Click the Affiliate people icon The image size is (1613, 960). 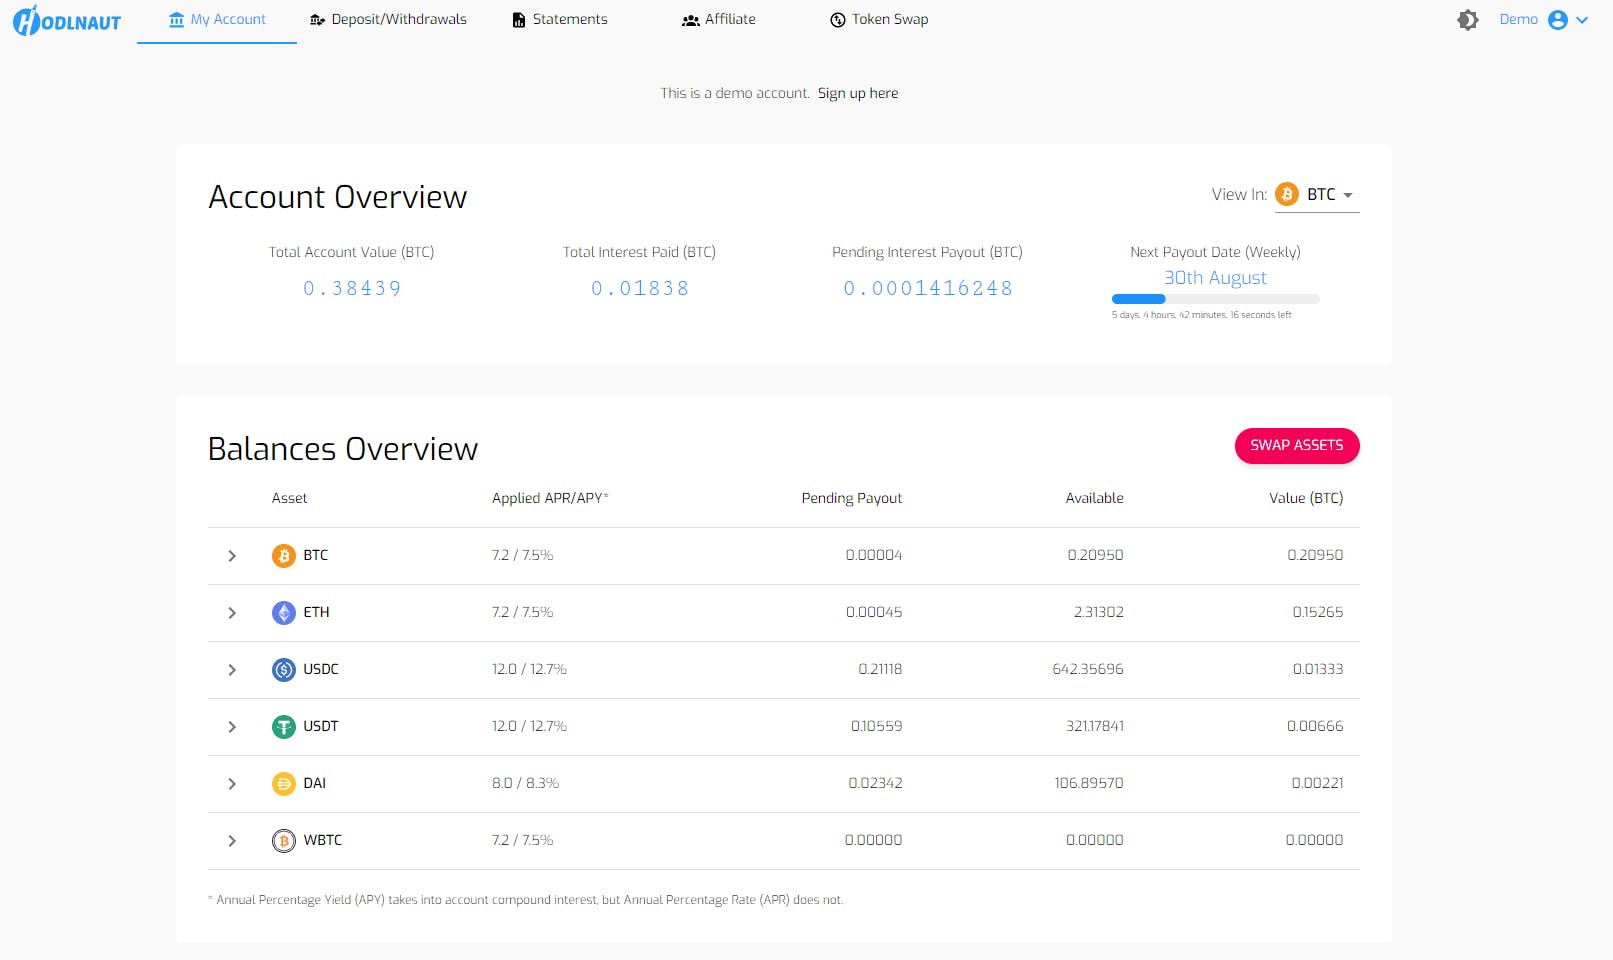click(x=690, y=20)
